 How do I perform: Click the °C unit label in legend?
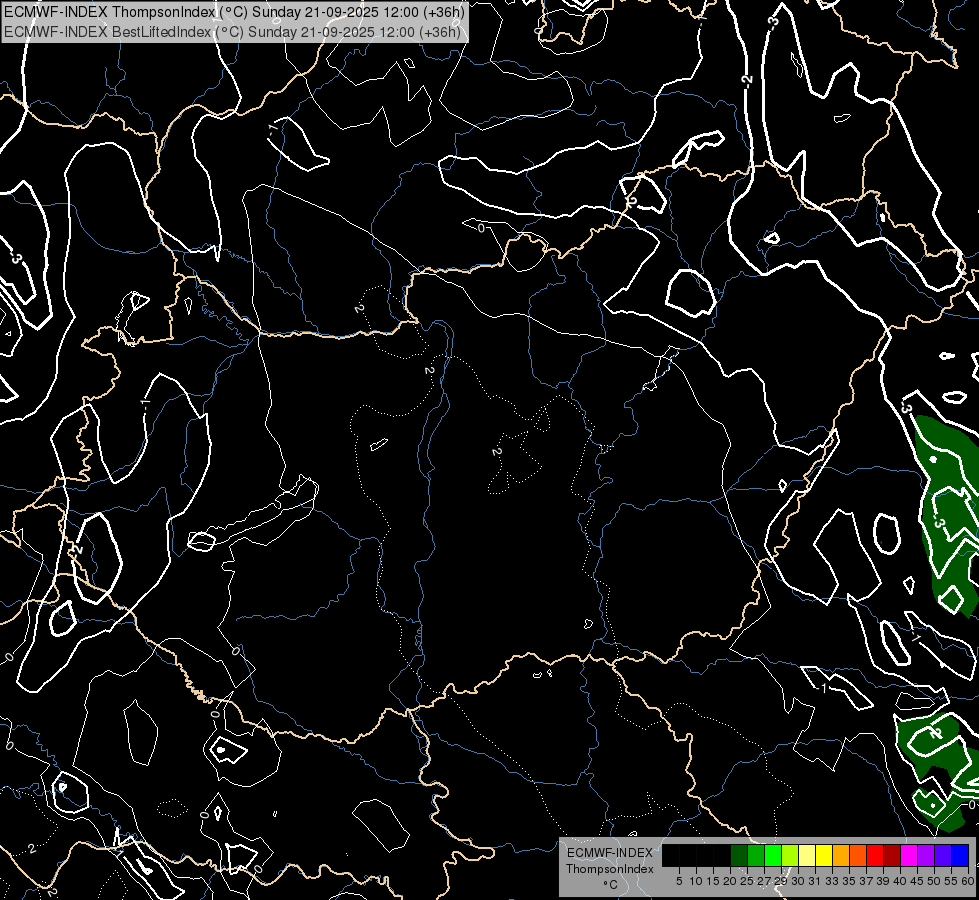pos(609,885)
